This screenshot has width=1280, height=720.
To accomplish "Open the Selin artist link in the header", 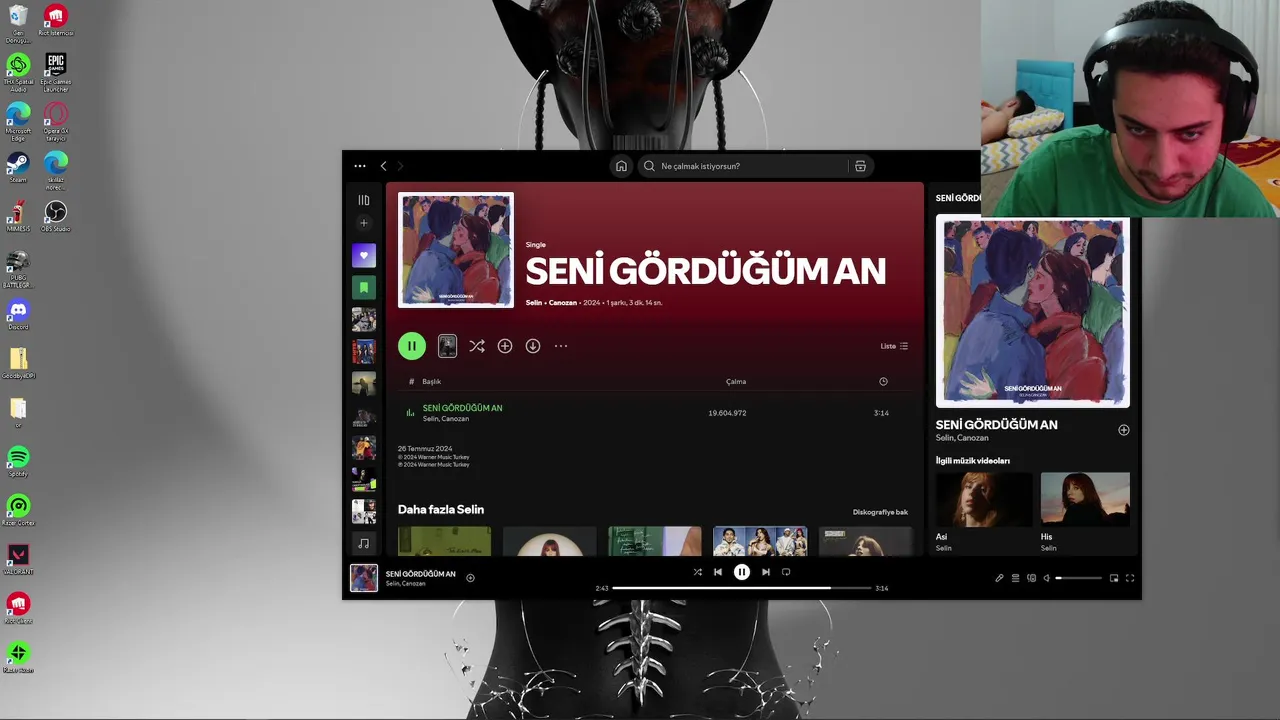I will click(534, 302).
